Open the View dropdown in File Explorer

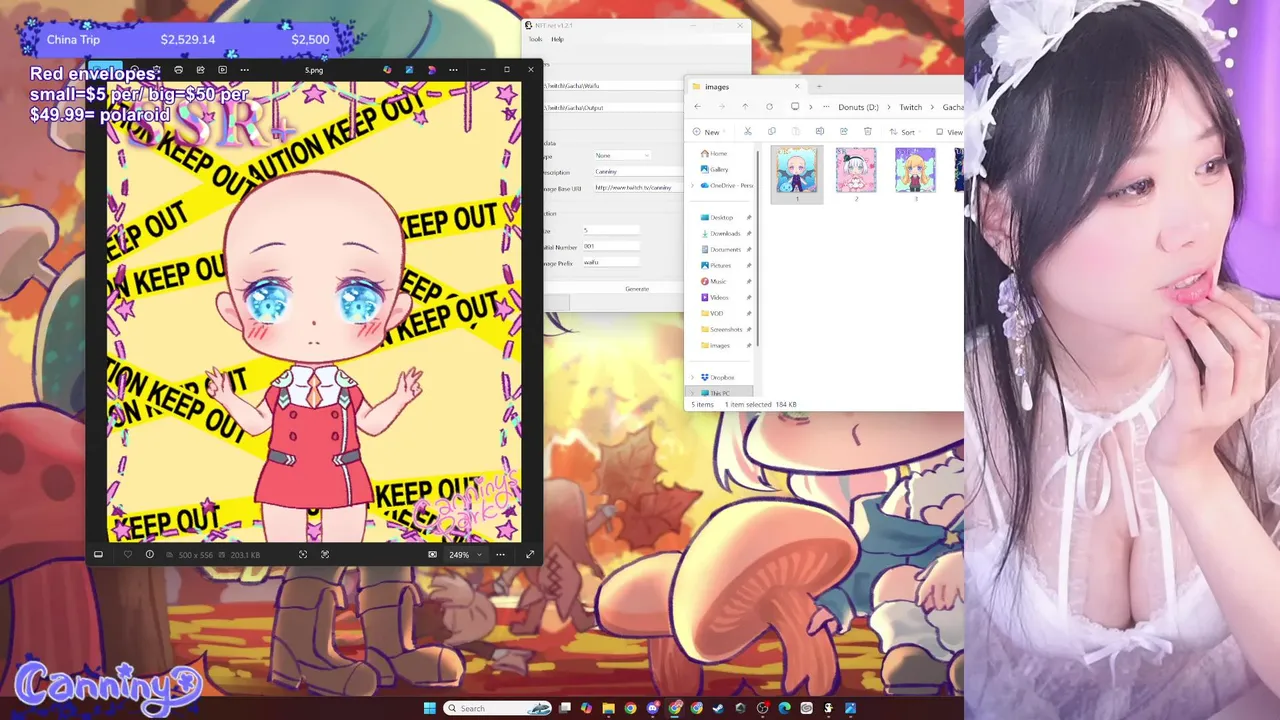(x=949, y=132)
